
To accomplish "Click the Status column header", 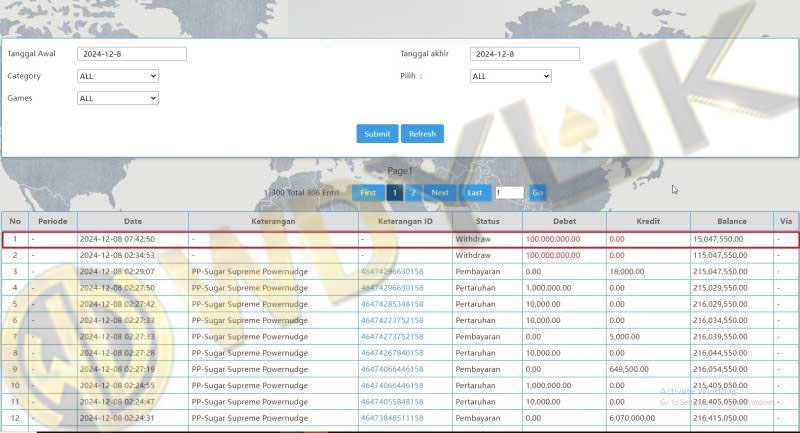I will tap(487, 221).
